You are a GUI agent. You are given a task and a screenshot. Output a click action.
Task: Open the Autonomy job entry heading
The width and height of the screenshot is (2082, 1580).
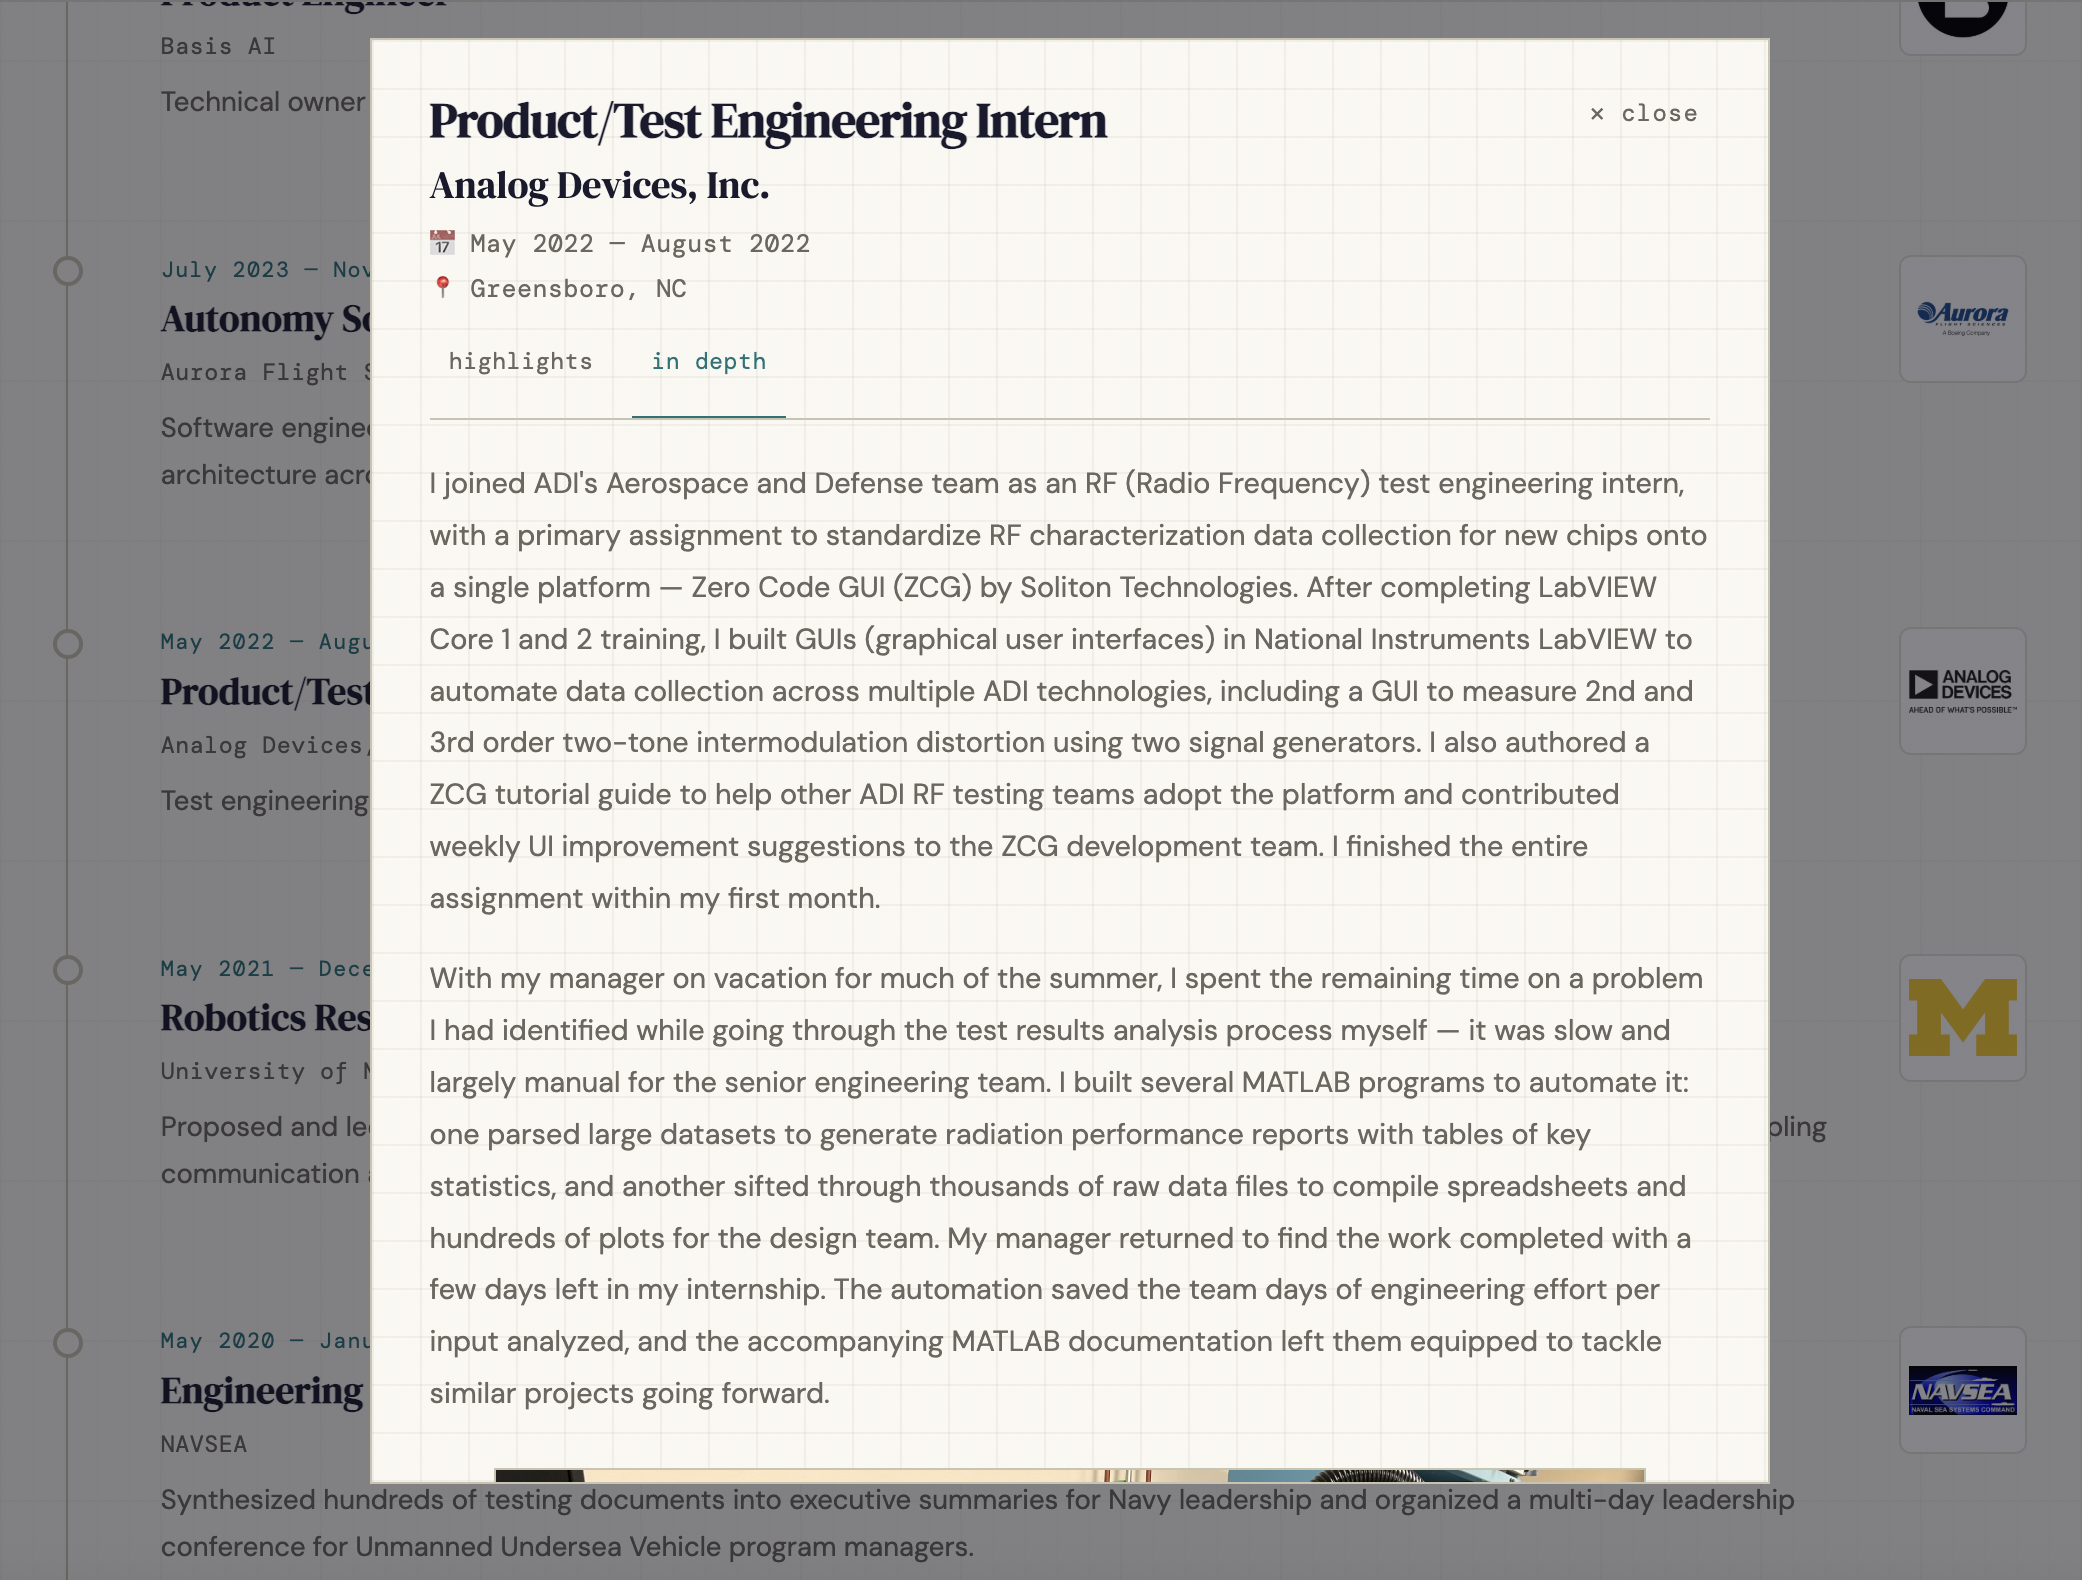(266, 319)
